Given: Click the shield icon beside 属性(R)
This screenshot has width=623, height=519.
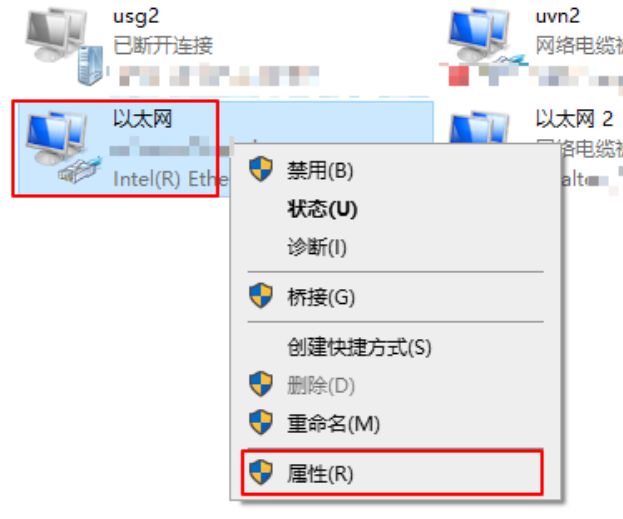Looking at the screenshot, I should (261, 473).
